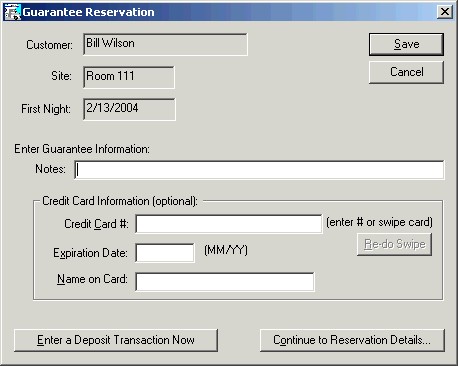Focus the Notes text field
Screen dimensions: 458x366
click(259, 170)
